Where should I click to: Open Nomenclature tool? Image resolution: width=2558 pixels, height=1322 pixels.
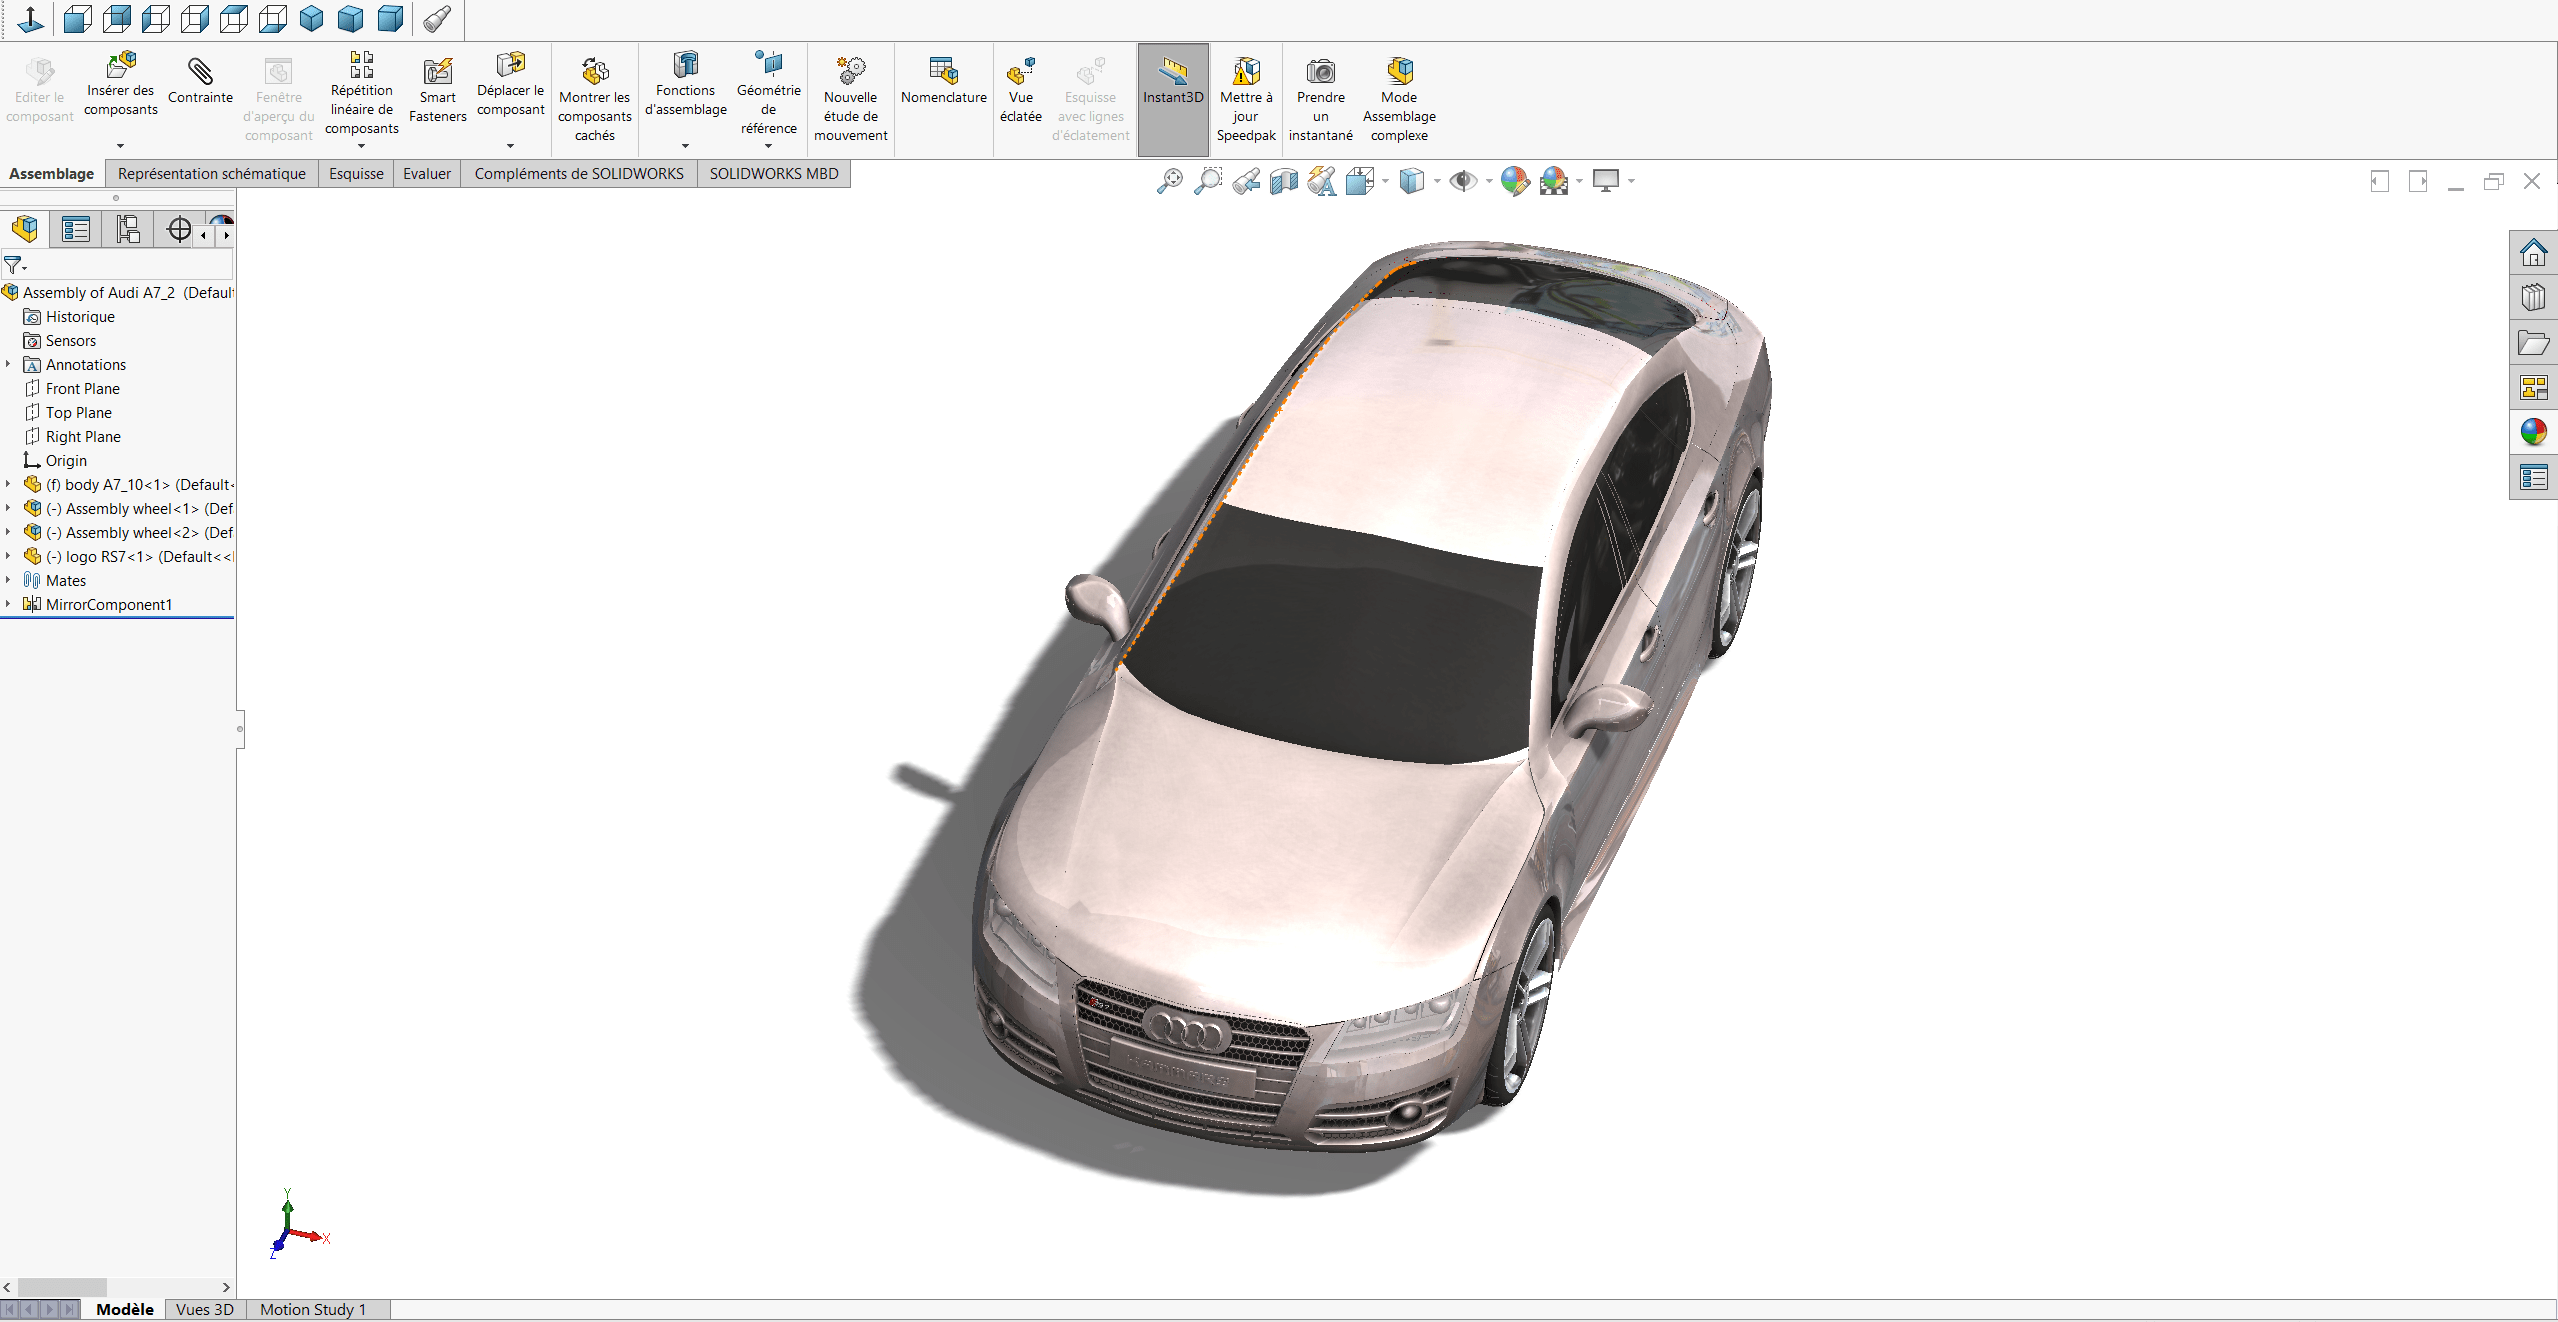(x=944, y=81)
